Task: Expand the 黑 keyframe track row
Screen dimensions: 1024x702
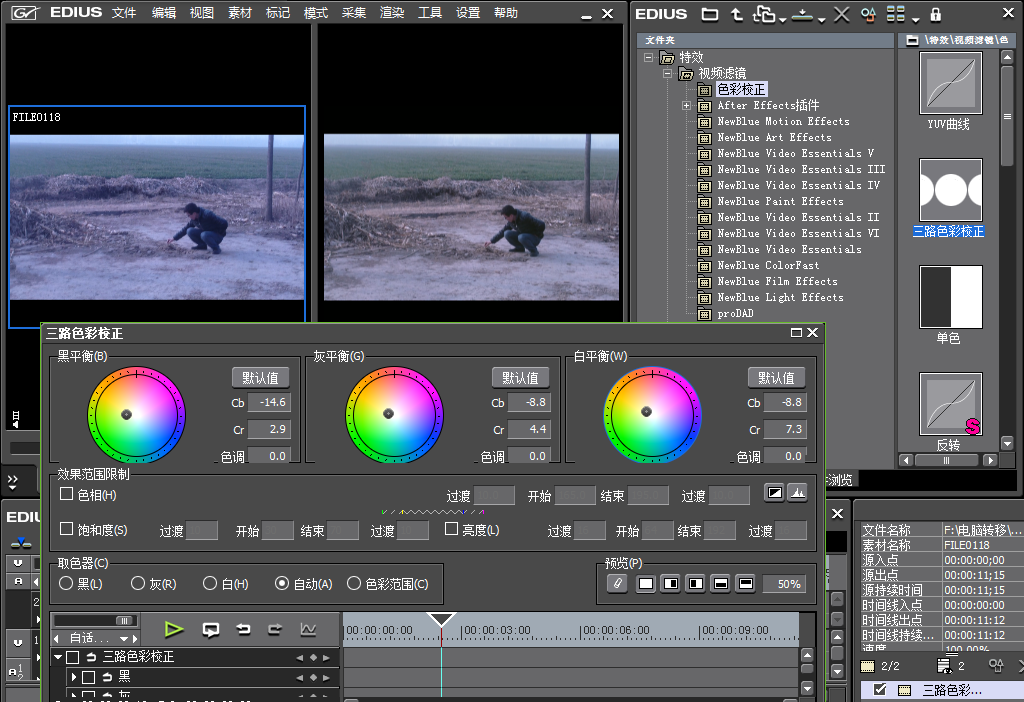Action: click(73, 677)
